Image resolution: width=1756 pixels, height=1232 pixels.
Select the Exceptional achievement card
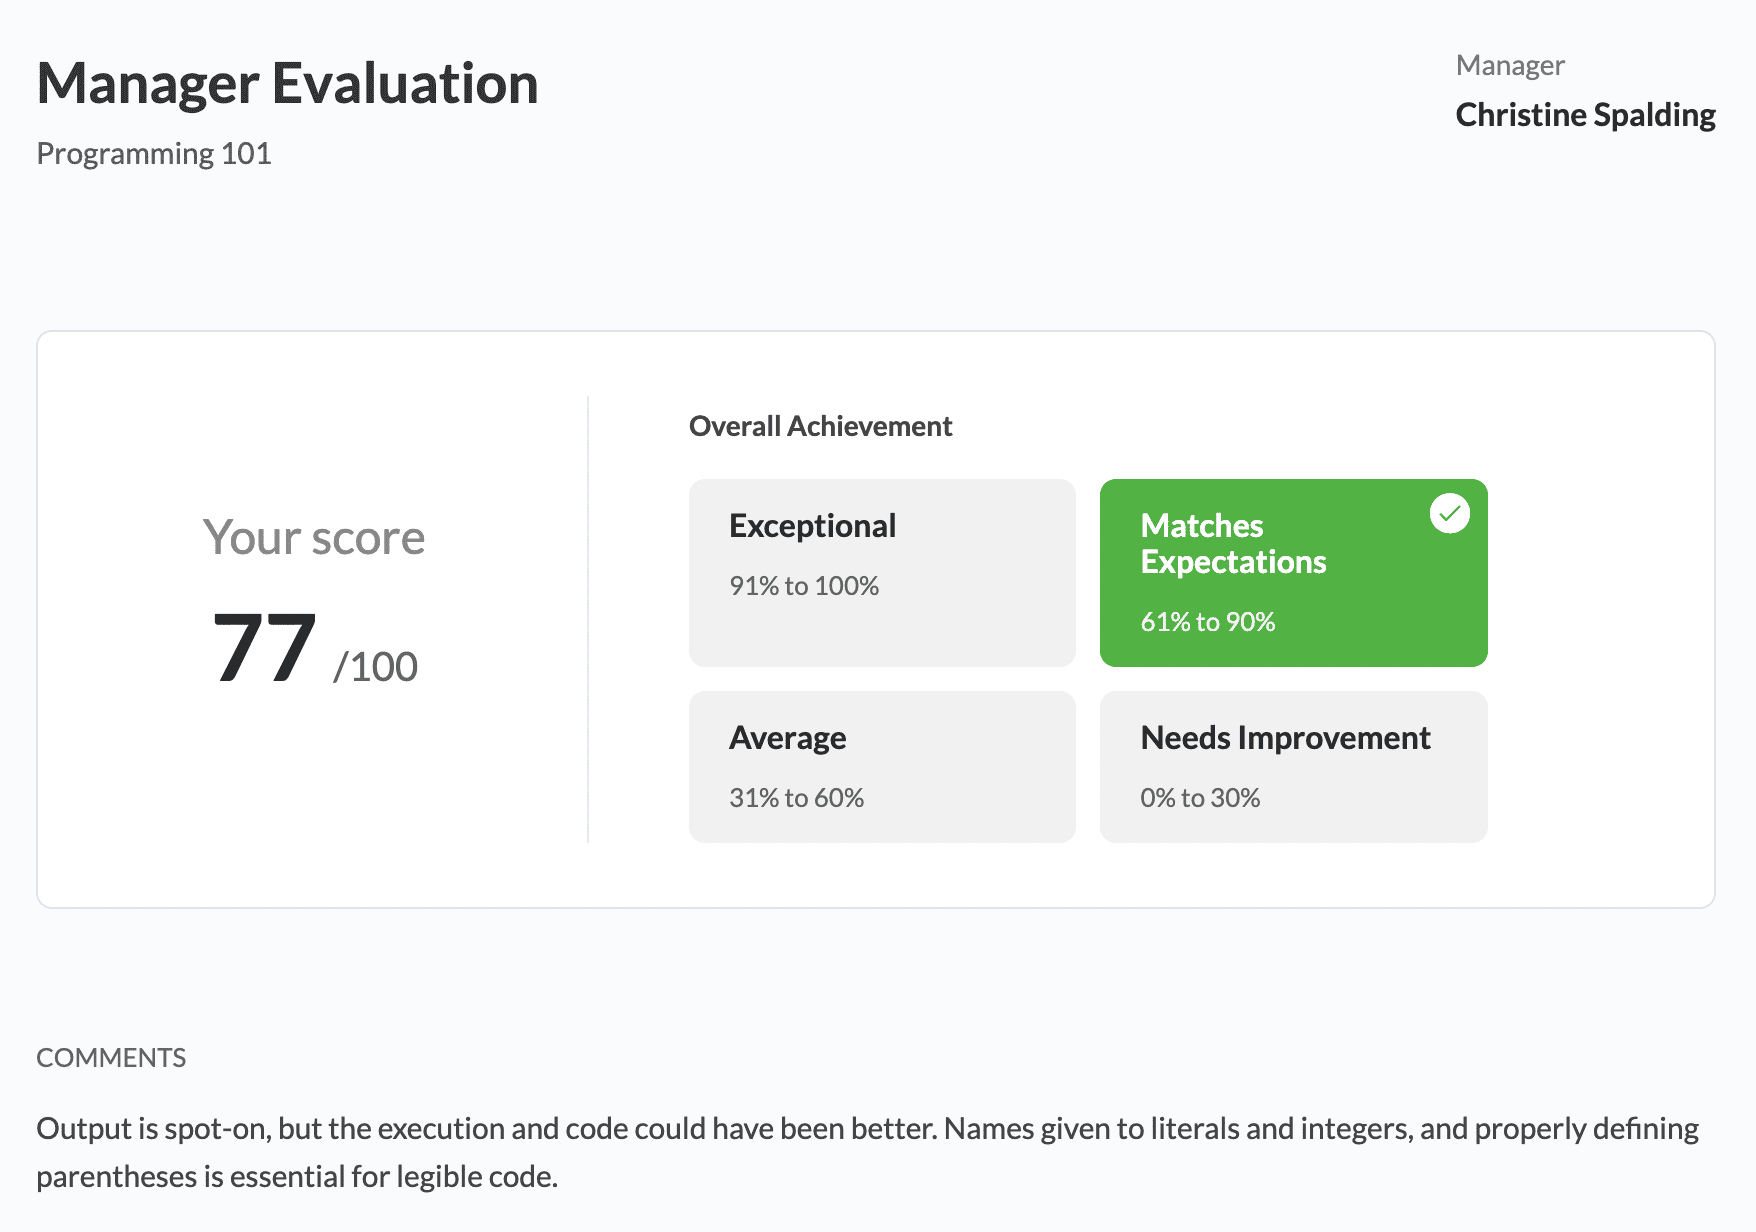(x=882, y=572)
